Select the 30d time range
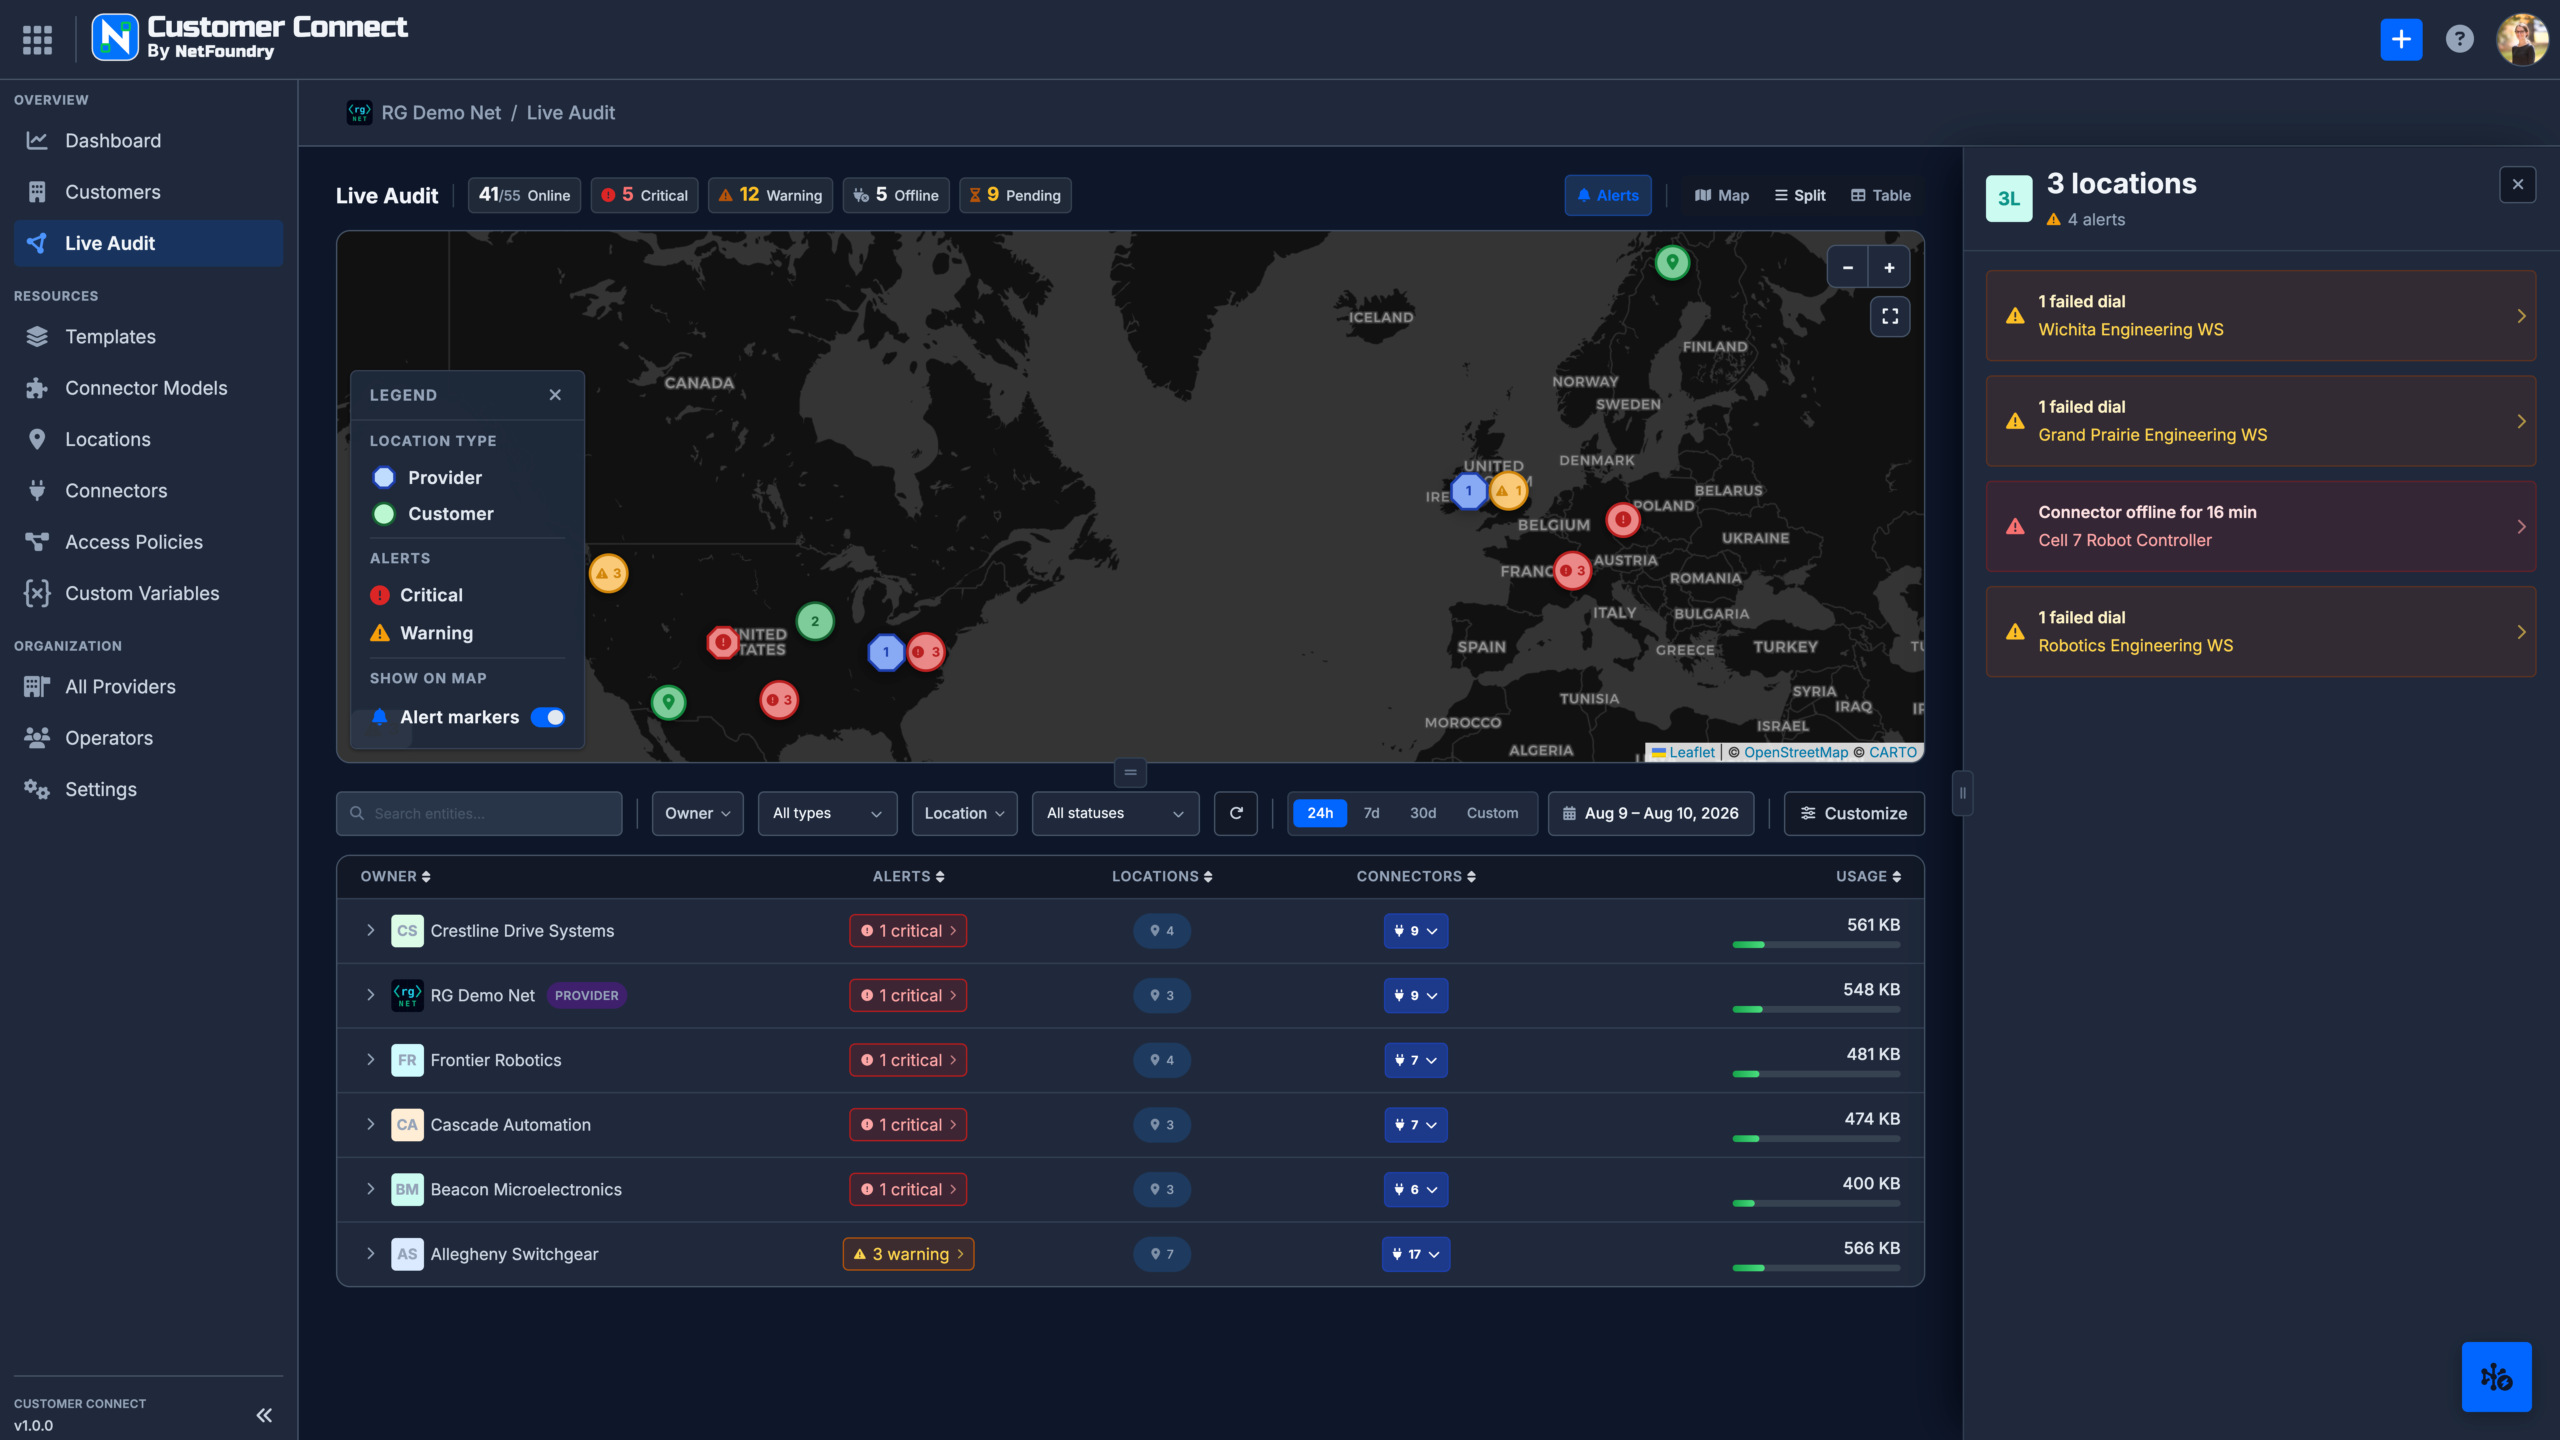Viewport: 2560px width, 1440px height. point(1423,814)
